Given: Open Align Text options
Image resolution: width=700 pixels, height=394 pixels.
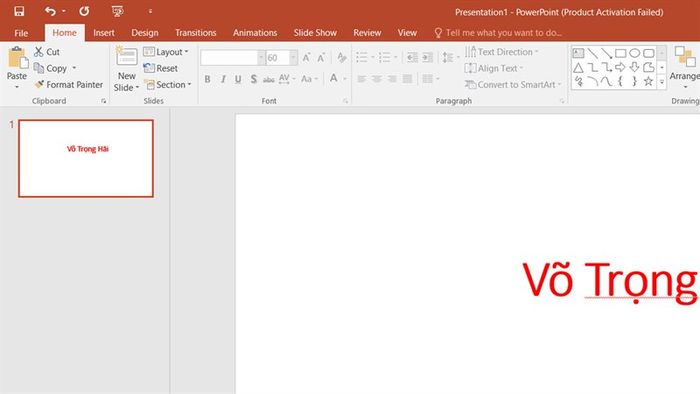Looking at the screenshot, I should pos(493,68).
